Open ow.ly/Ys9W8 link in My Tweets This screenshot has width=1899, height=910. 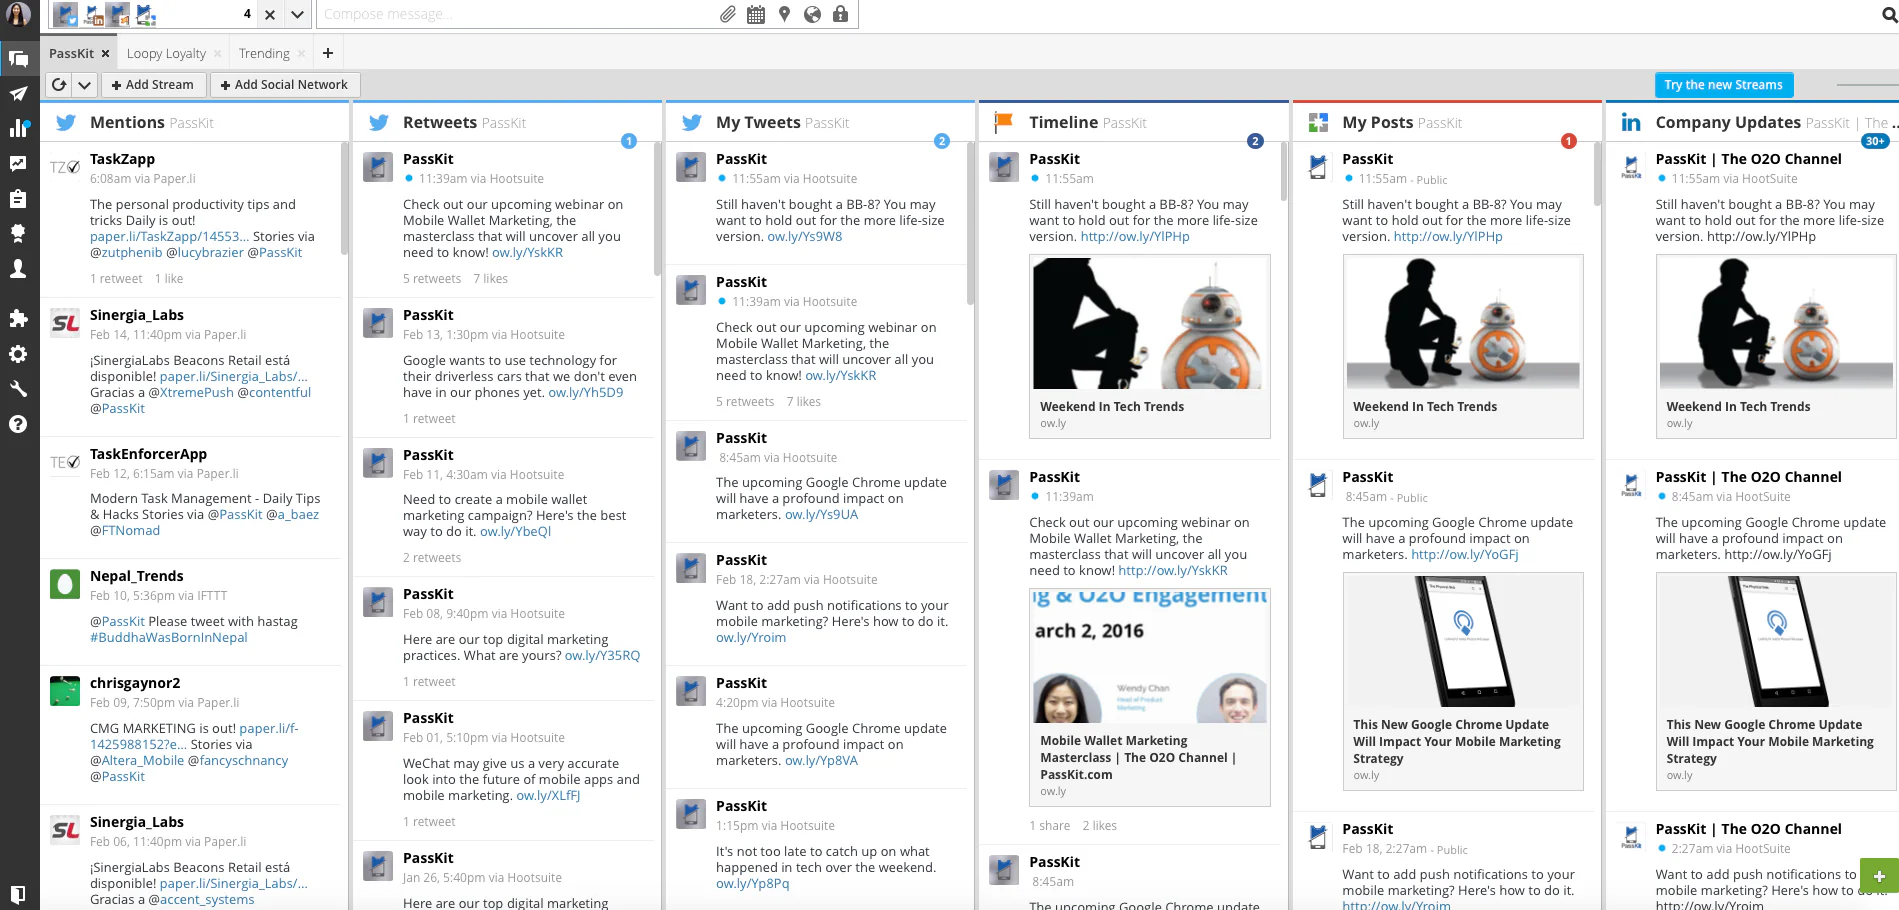coord(805,237)
